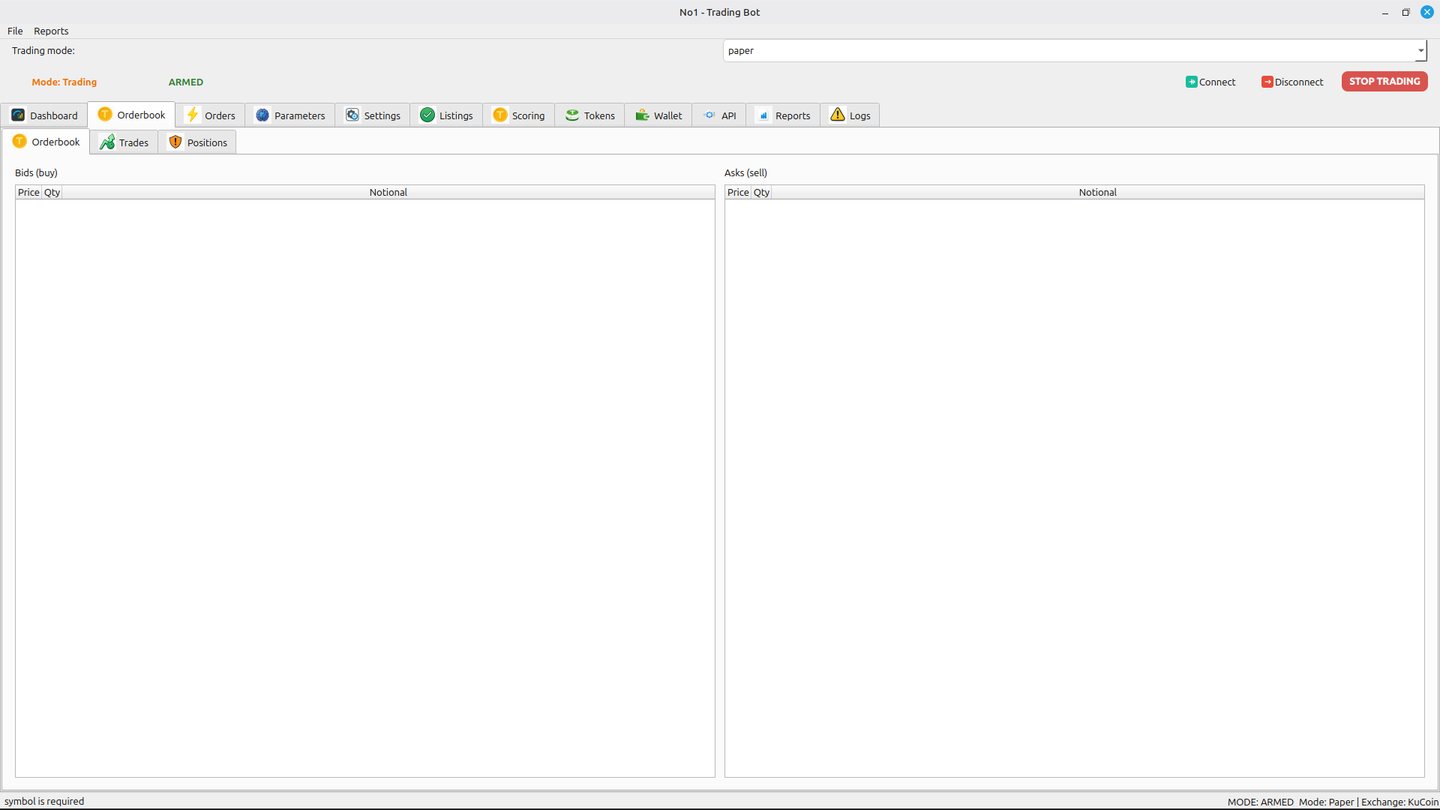Click the 'symbol is required' status message
The height and width of the screenshot is (810, 1440).
click(x=44, y=801)
